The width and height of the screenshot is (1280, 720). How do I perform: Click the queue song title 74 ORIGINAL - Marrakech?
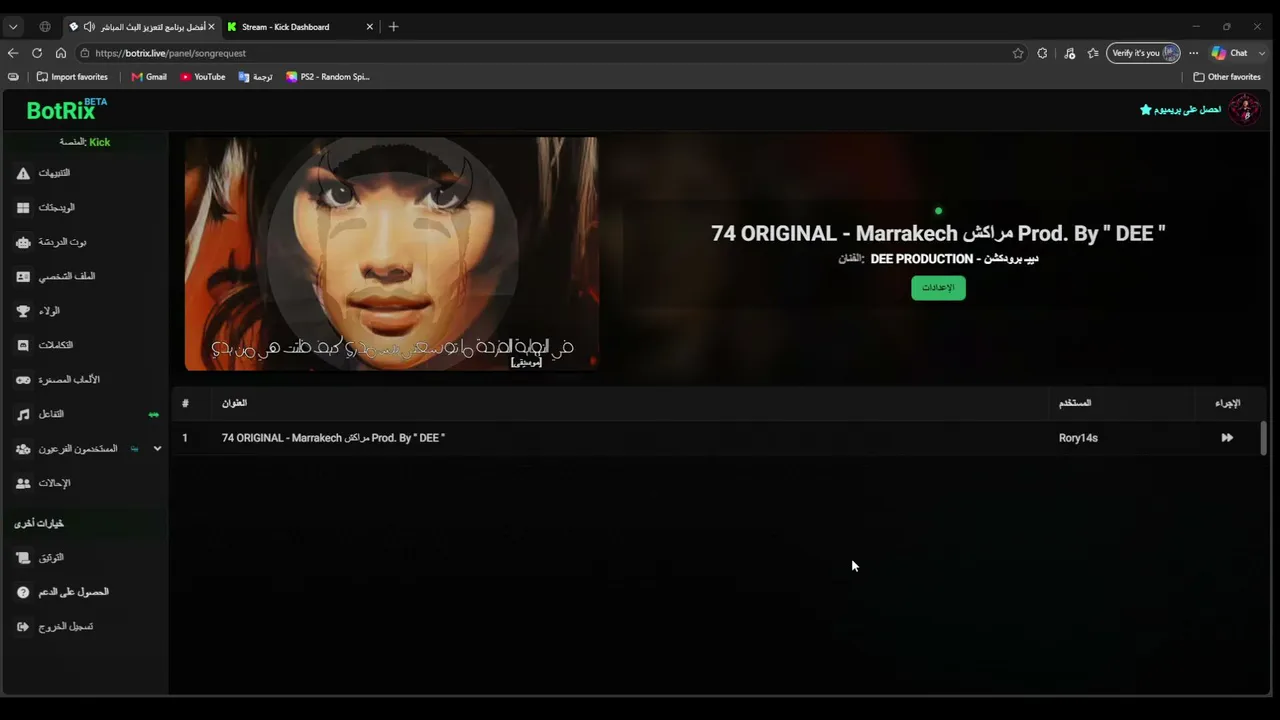(x=333, y=438)
